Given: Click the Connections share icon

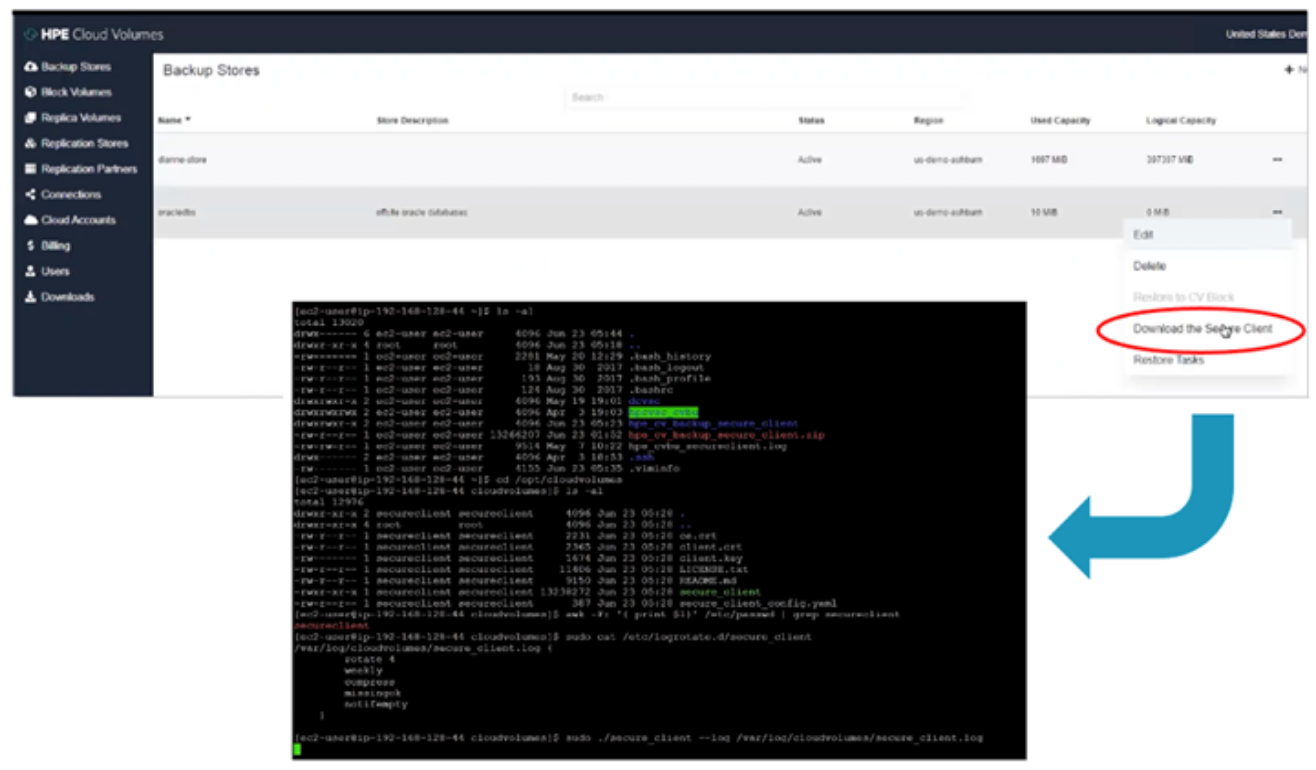Looking at the screenshot, I should click(30, 195).
